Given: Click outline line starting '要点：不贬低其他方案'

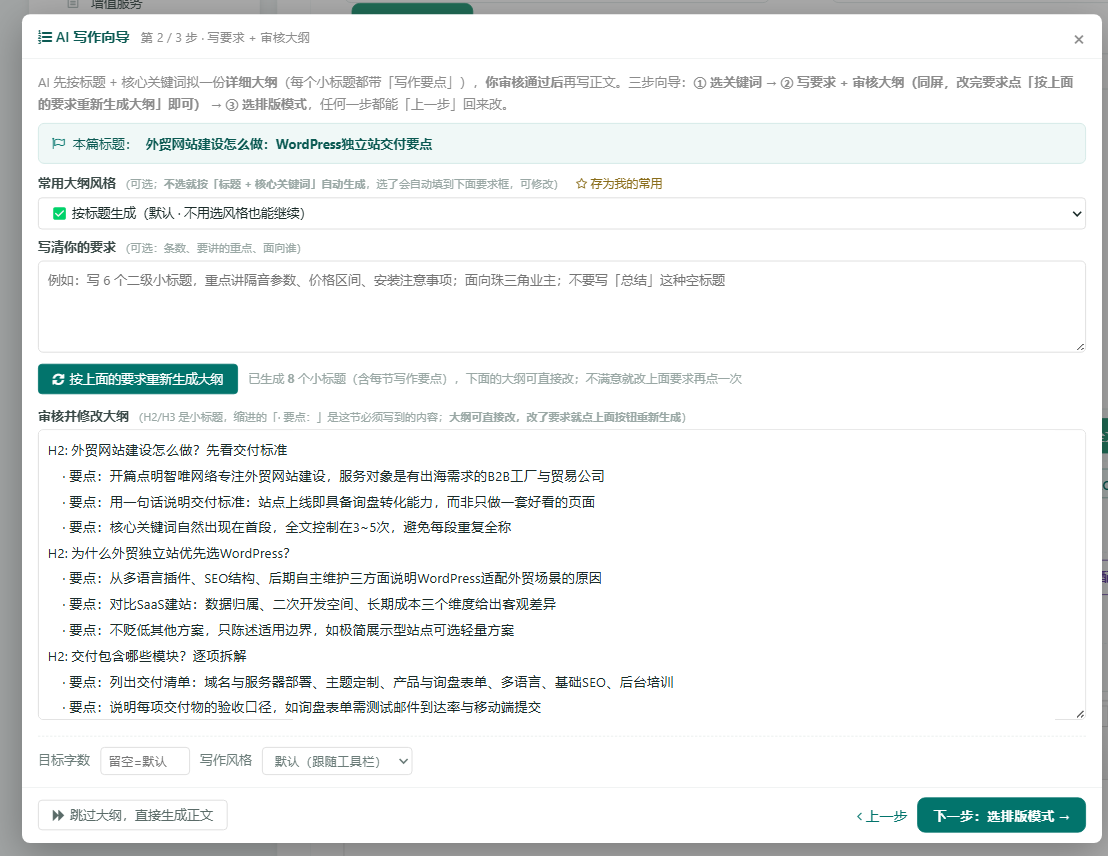Looking at the screenshot, I should point(288,631).
